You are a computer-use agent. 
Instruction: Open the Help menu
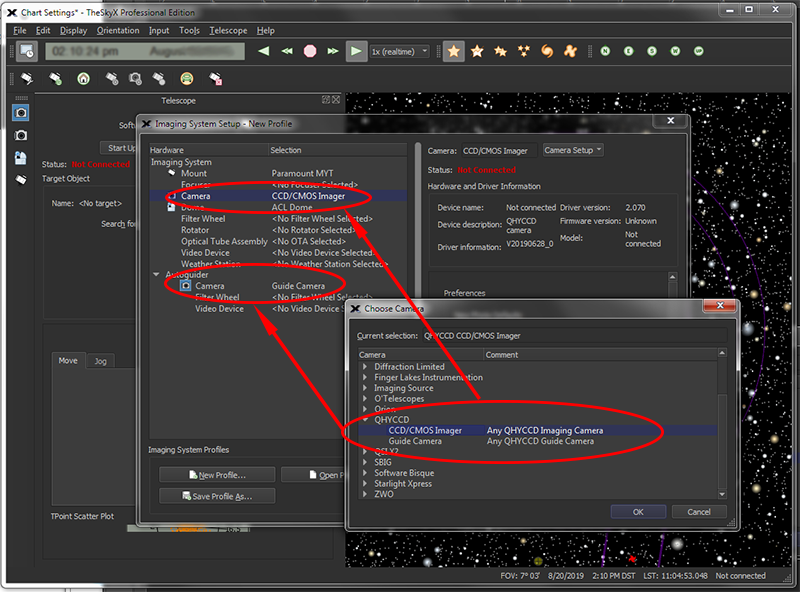point(265,31)
